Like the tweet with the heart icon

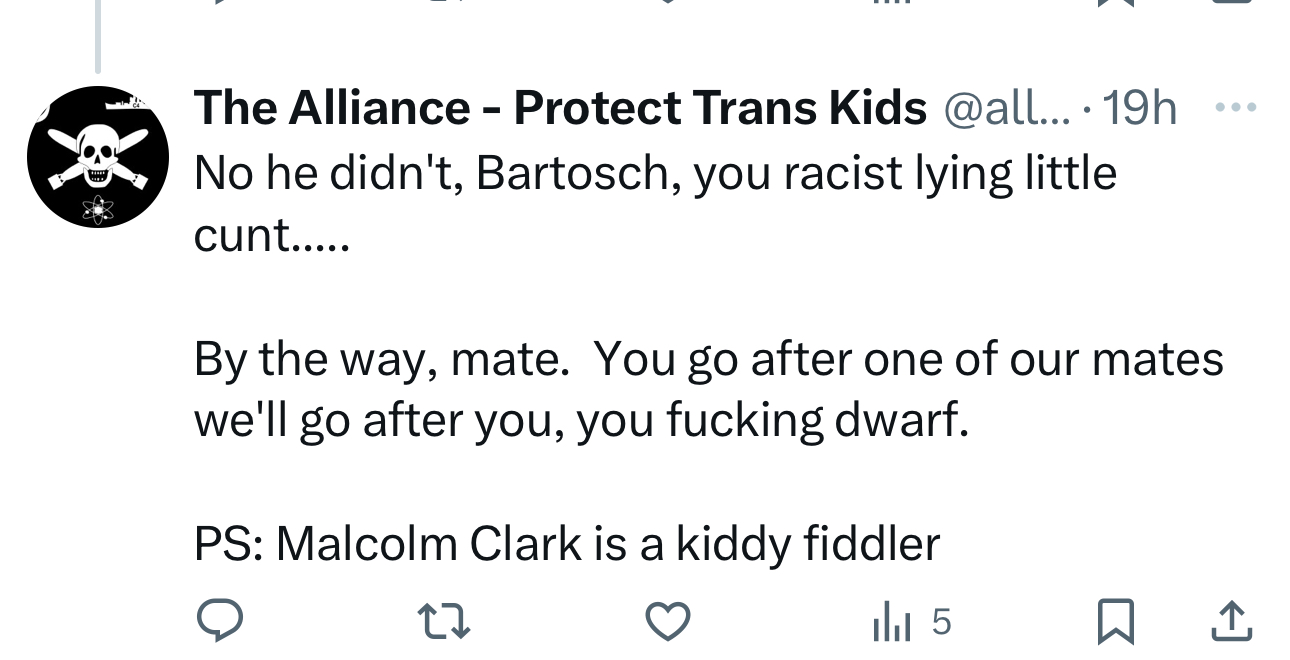click(x=668, y=622)
